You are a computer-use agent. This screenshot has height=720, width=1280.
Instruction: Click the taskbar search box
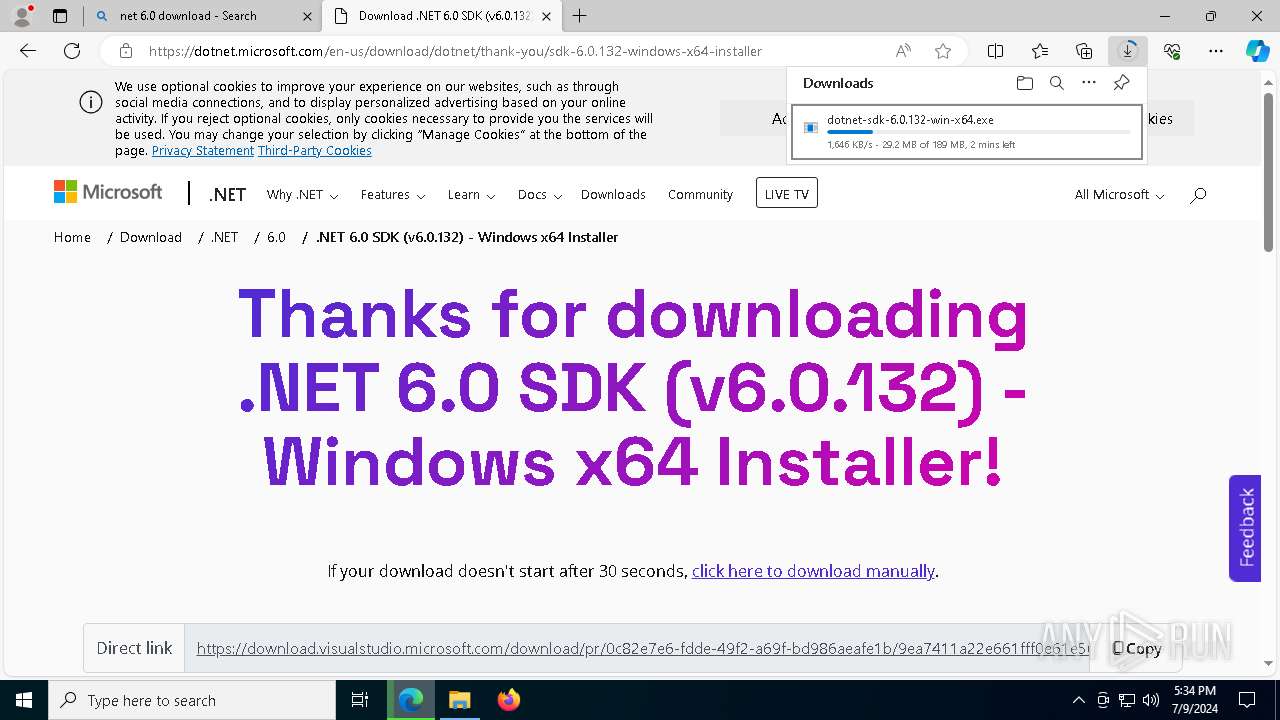192,700
